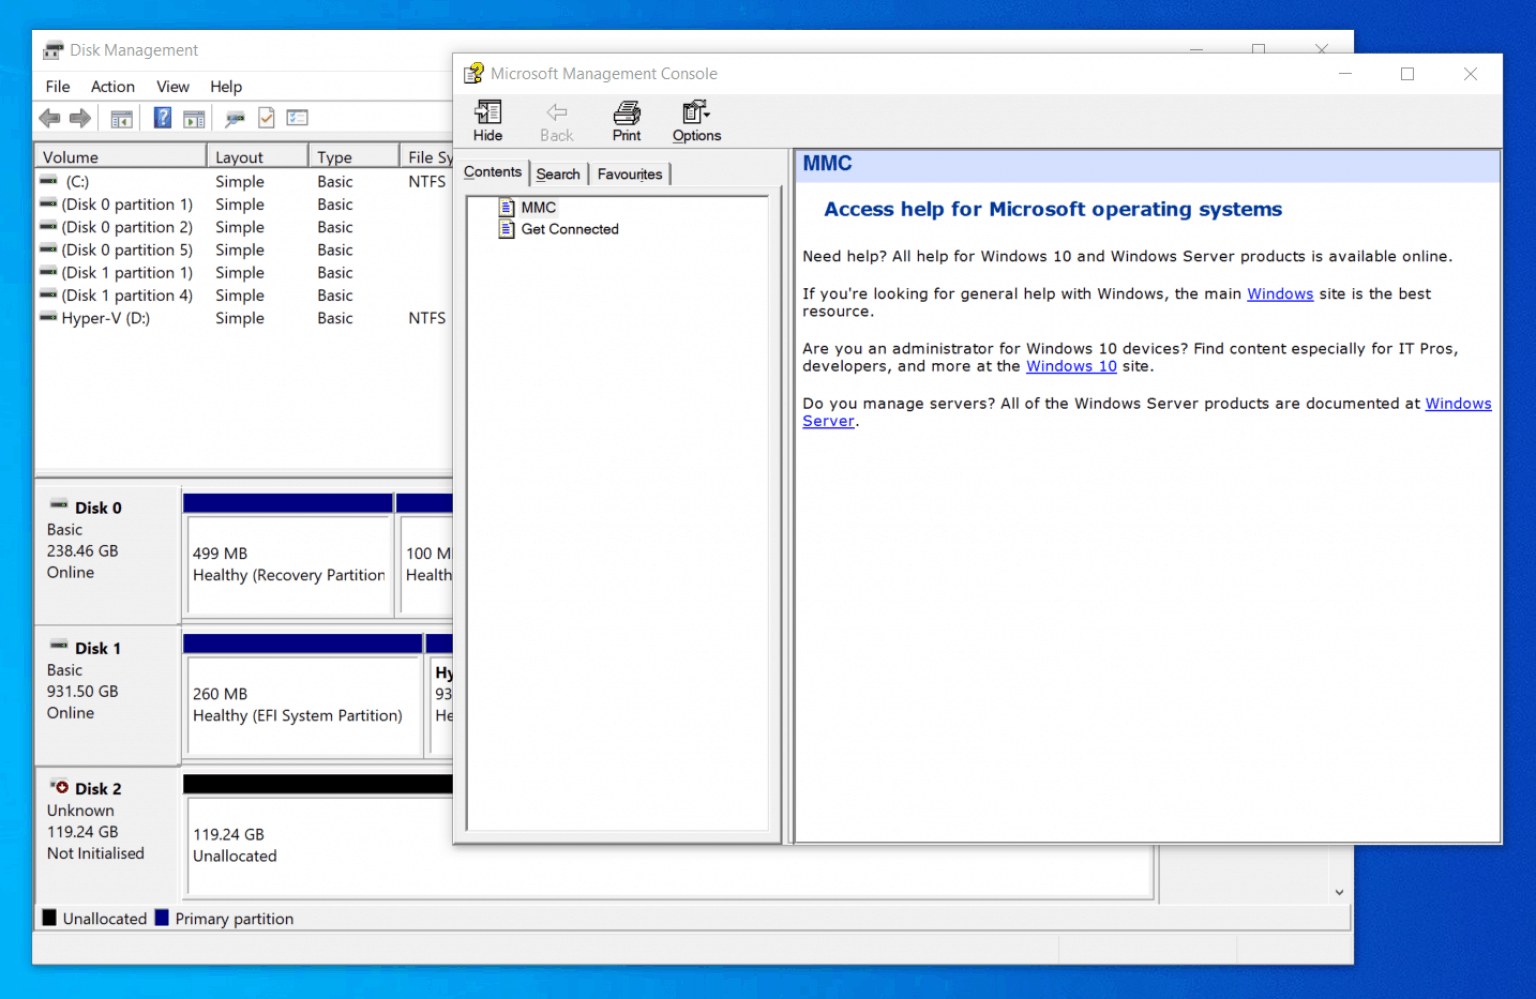Follow the Windows site link
This screenshot has width=1536, height=999.
(x=1280, y=294)
